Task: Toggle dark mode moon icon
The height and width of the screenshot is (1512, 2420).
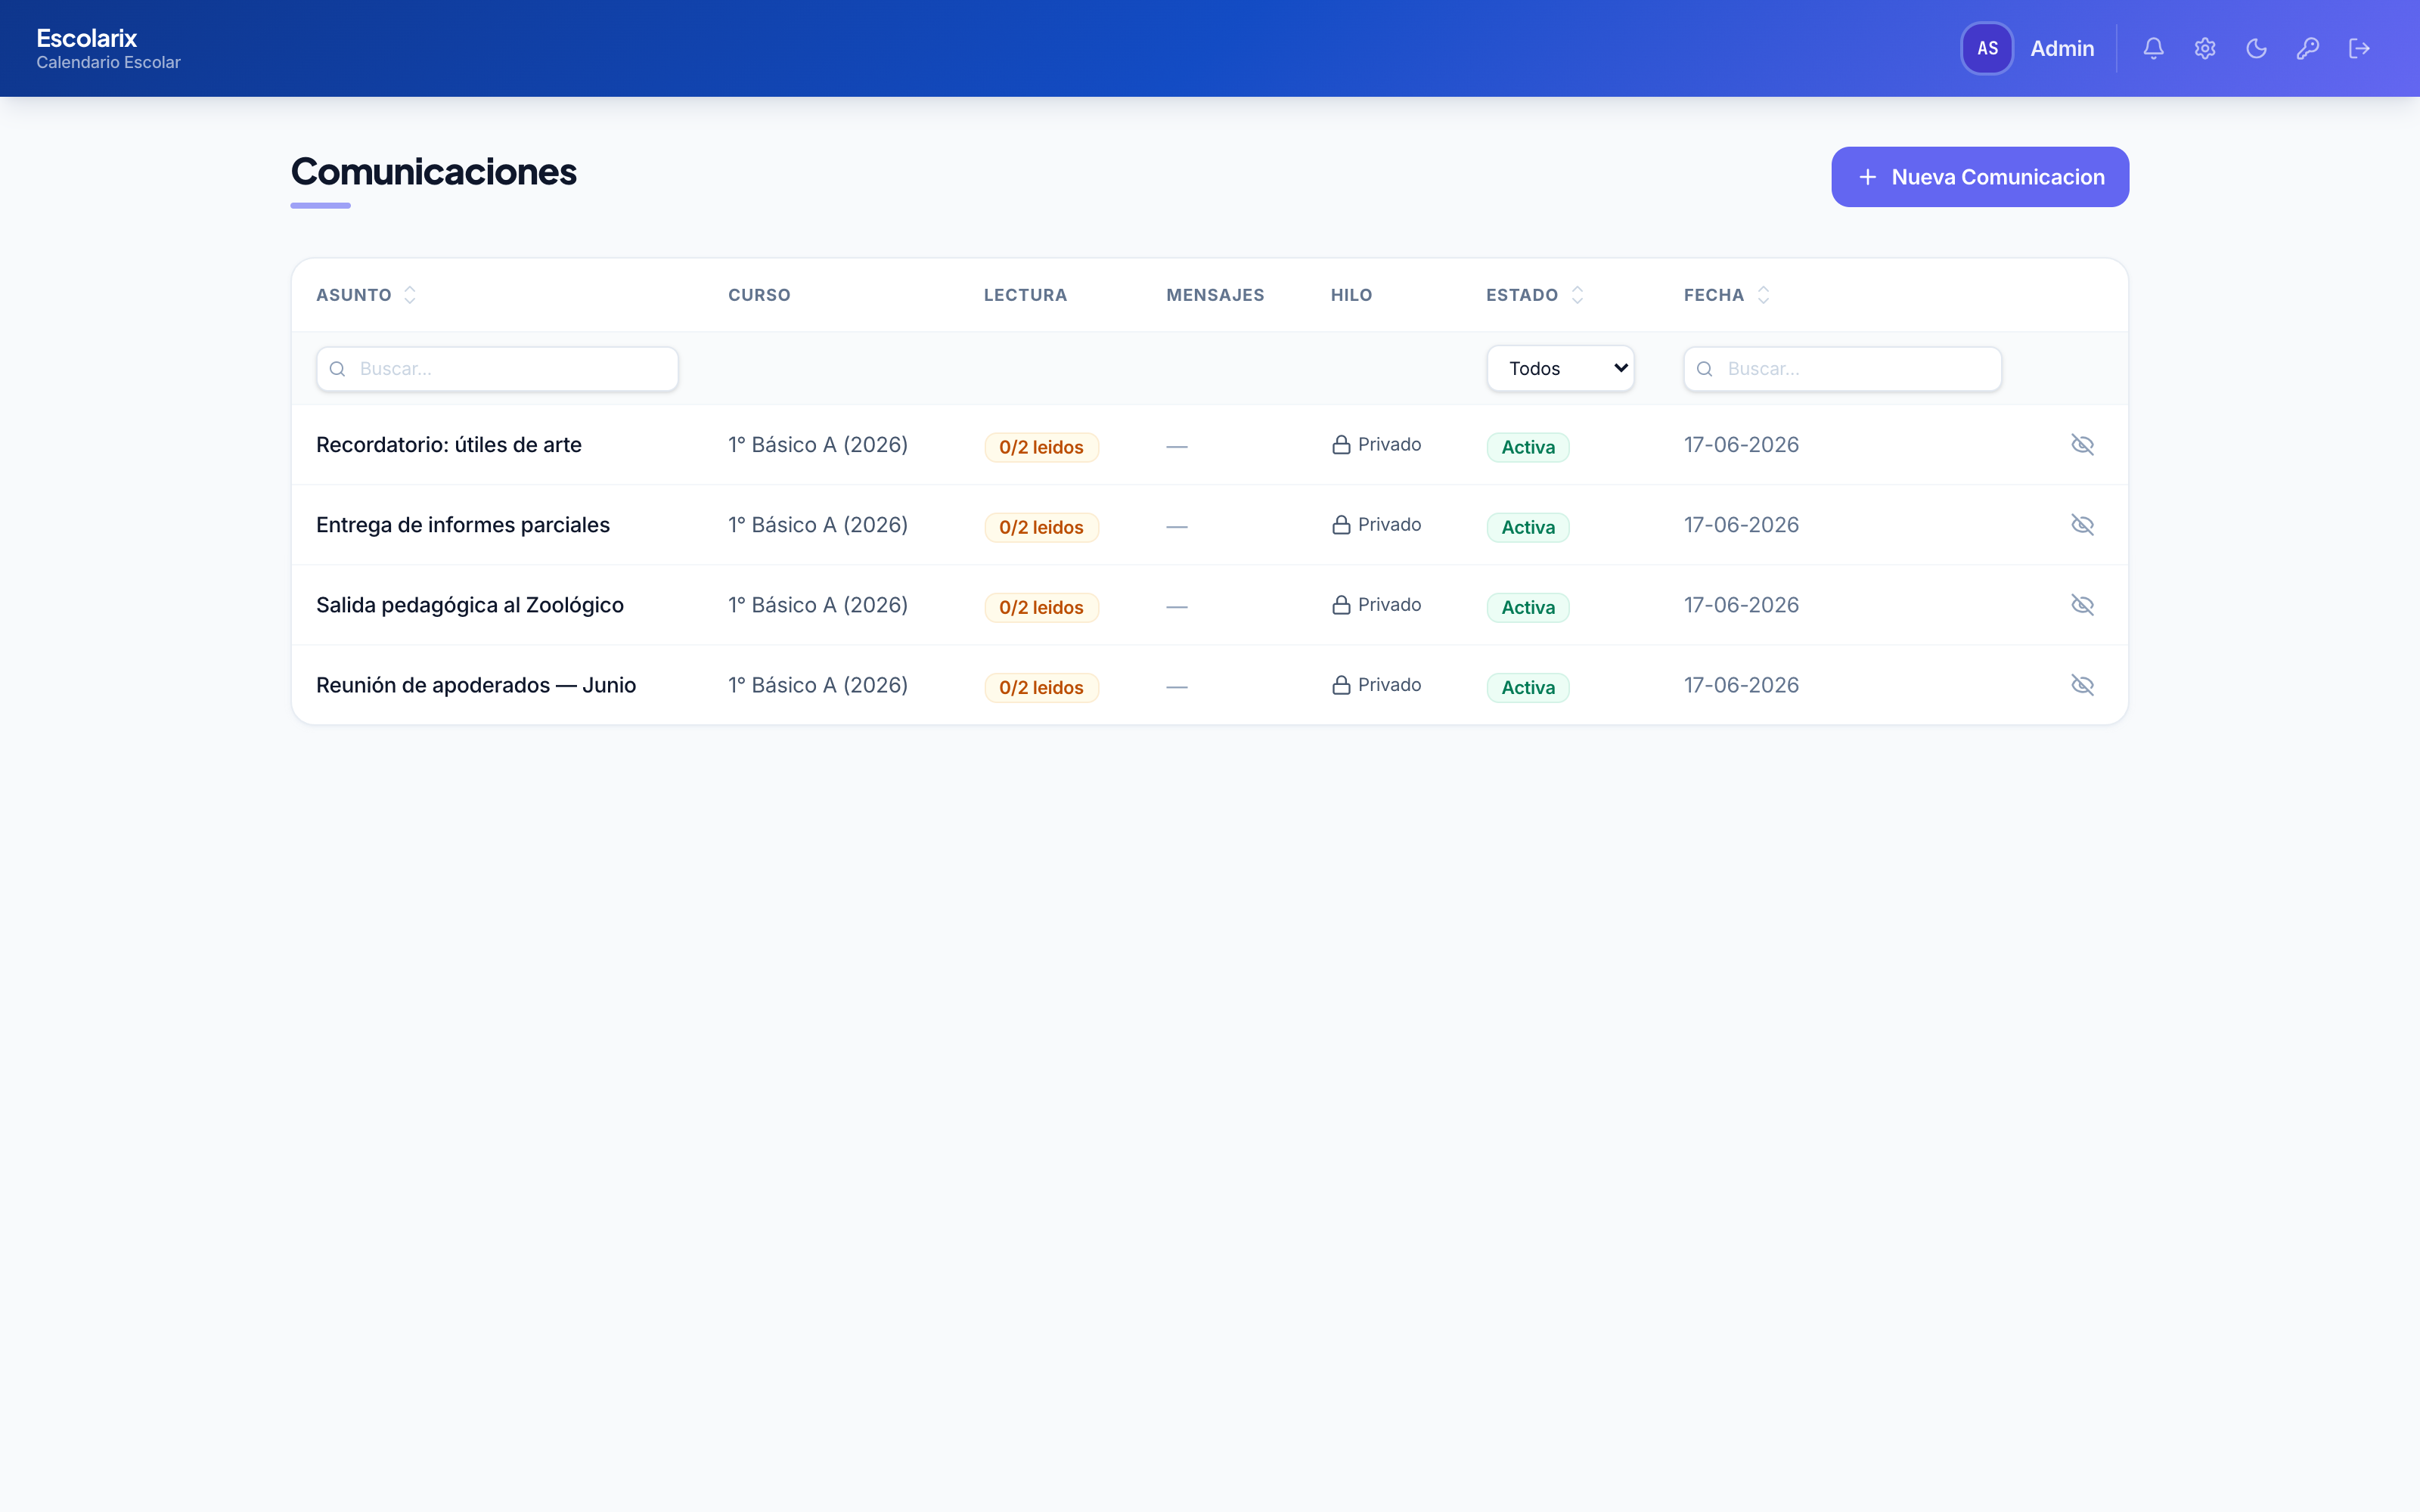Action: [2256, 48]
